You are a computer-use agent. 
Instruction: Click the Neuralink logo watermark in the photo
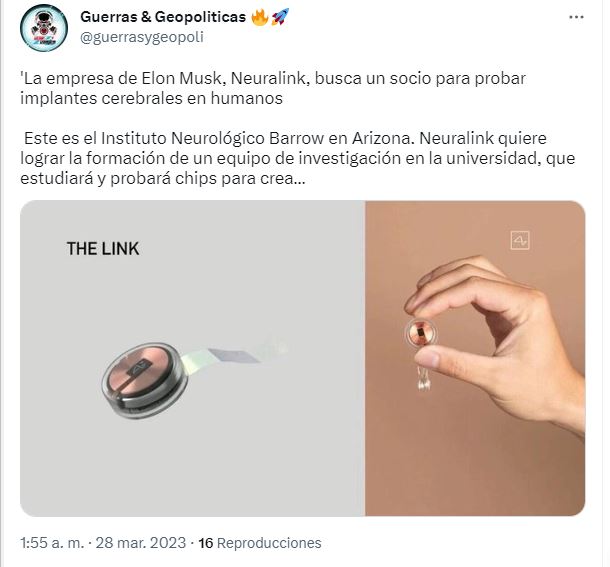click(x=520, y=240)
